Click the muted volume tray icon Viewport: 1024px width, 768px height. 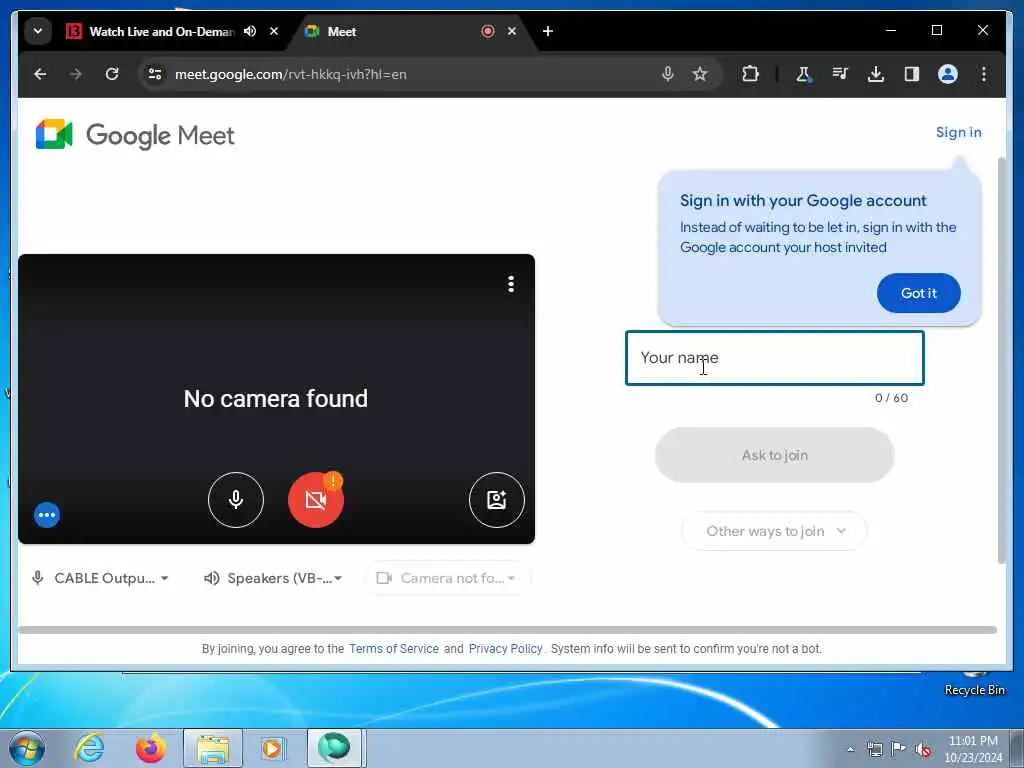click(923, 750)
